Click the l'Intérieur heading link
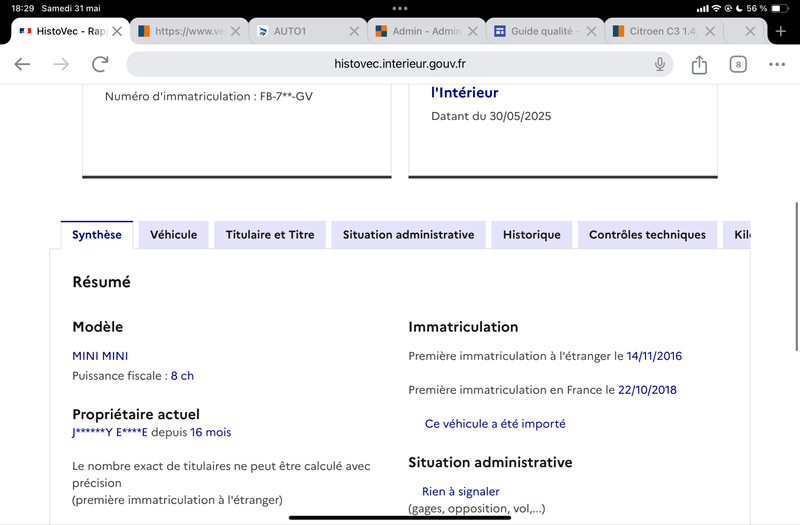The height and width of the screenshot is (525, 800). [464, 92]
